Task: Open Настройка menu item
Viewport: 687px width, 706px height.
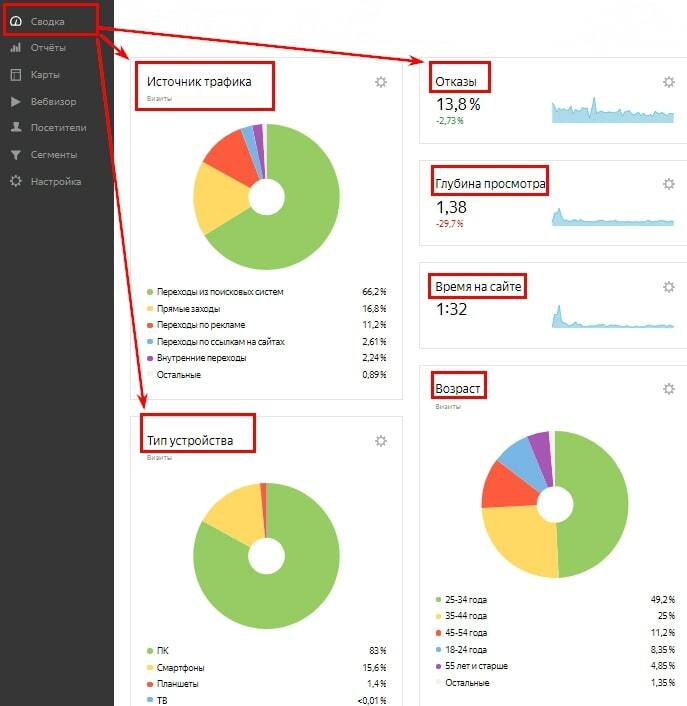Action: coord(57,181)
